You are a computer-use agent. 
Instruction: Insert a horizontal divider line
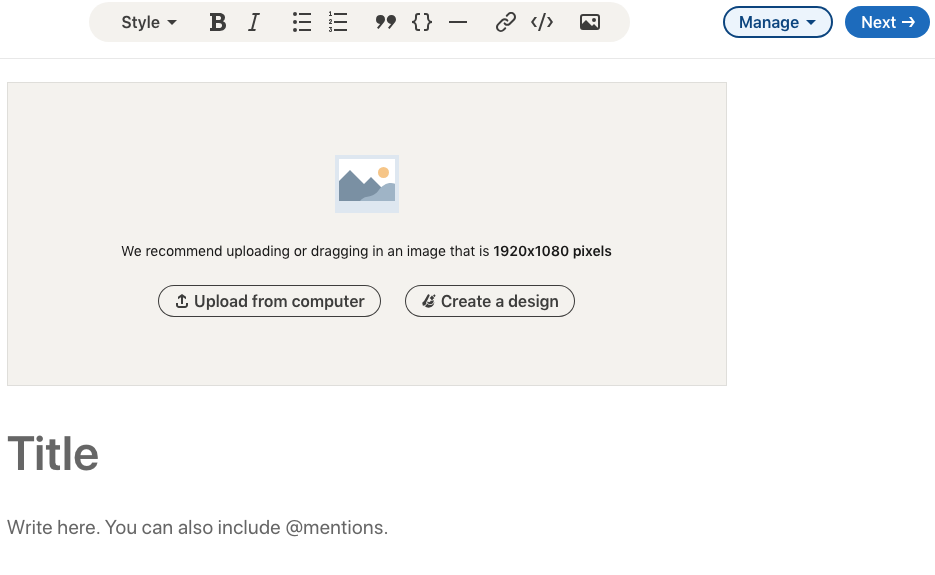458,23
